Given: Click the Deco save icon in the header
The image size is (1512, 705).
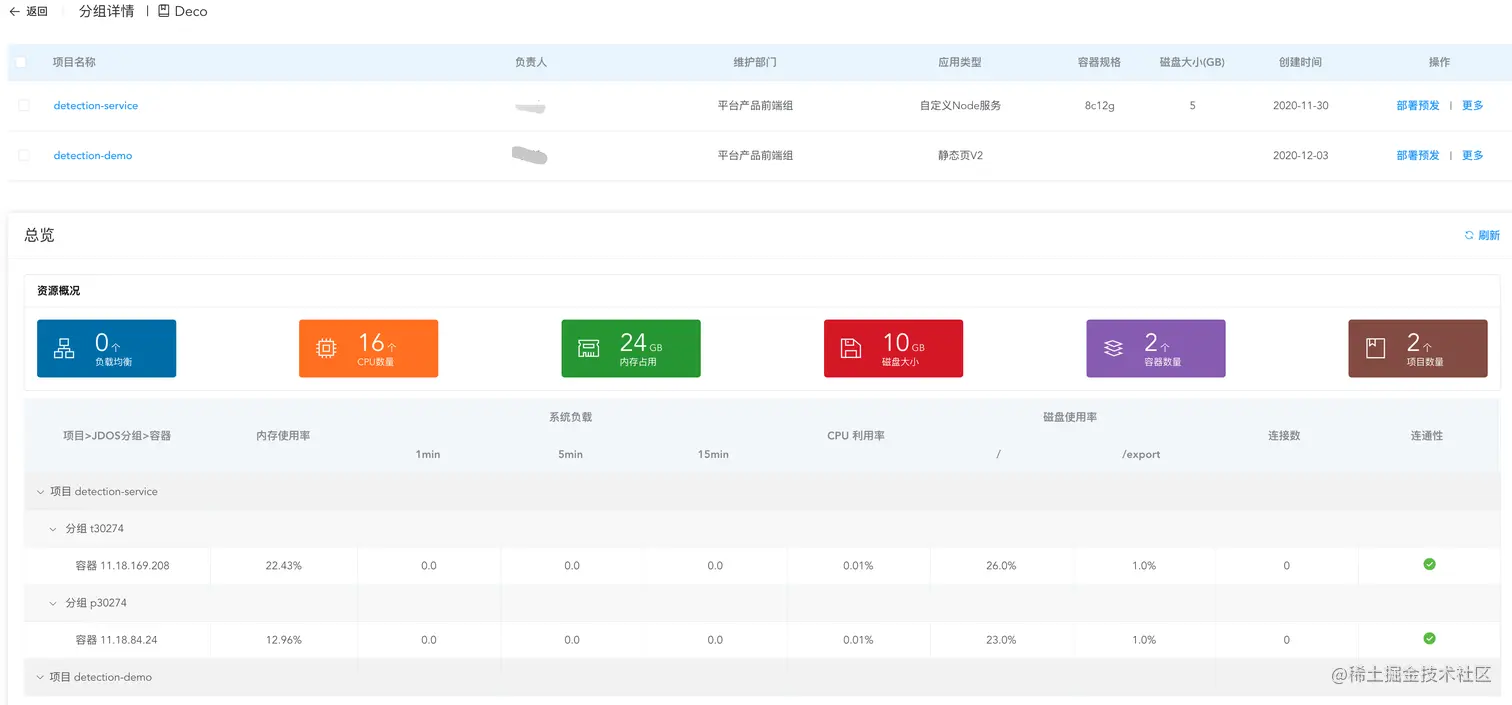Looking at the screenshot, I should tap(163, 11).
